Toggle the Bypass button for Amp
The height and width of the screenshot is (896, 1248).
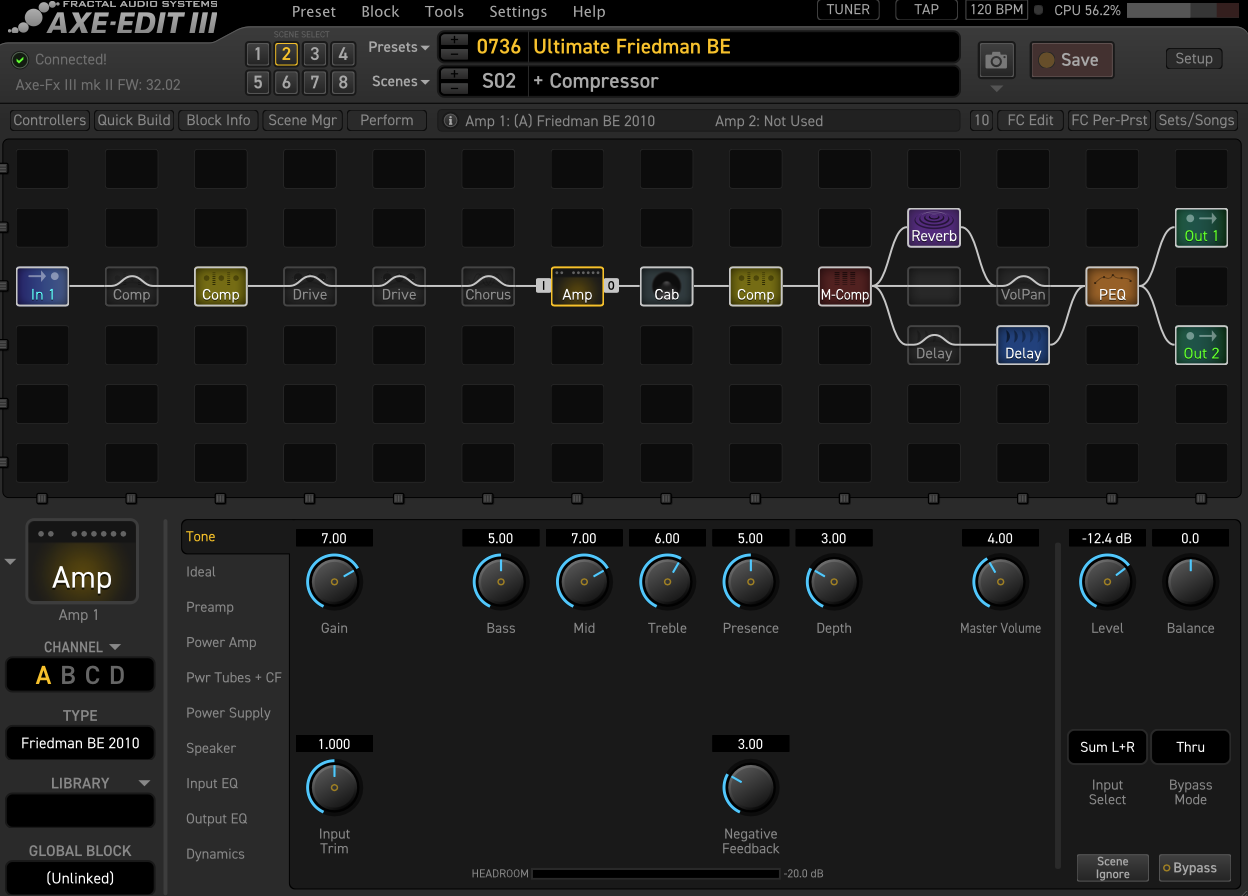click(x=1193, y=868)
